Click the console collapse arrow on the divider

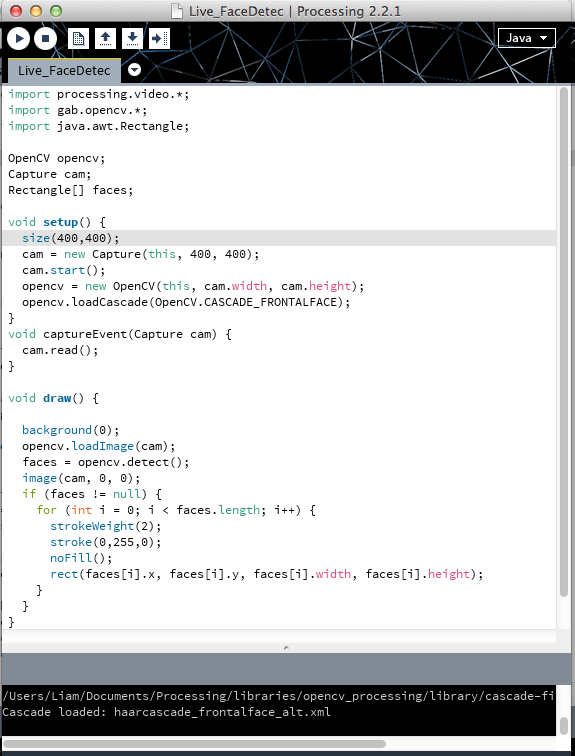[286, 648]
